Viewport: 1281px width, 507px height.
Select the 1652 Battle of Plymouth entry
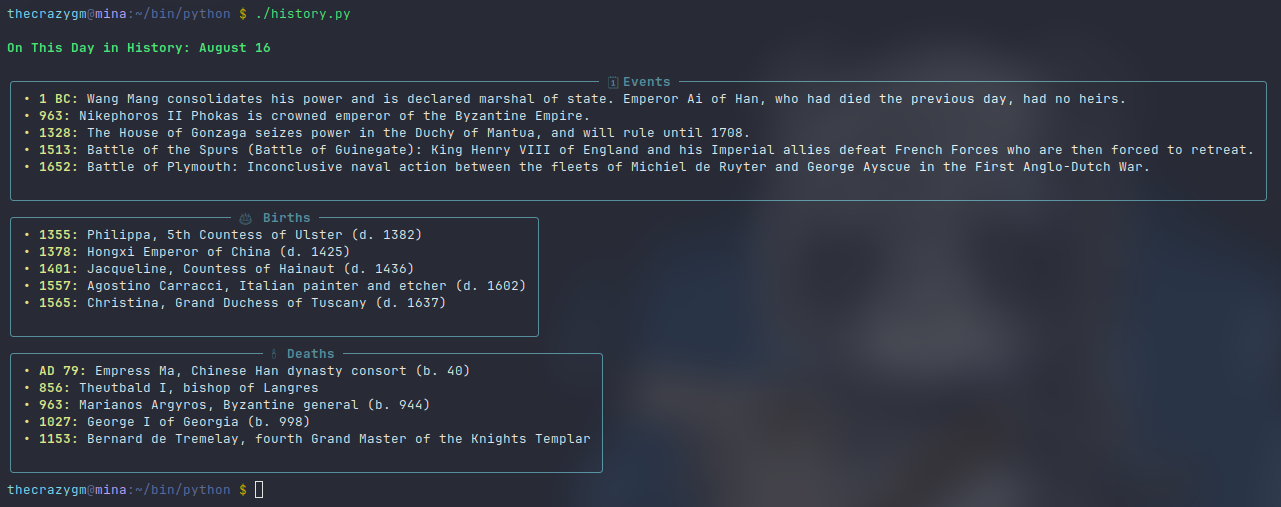pyautogui.click(x=587, y=167)
